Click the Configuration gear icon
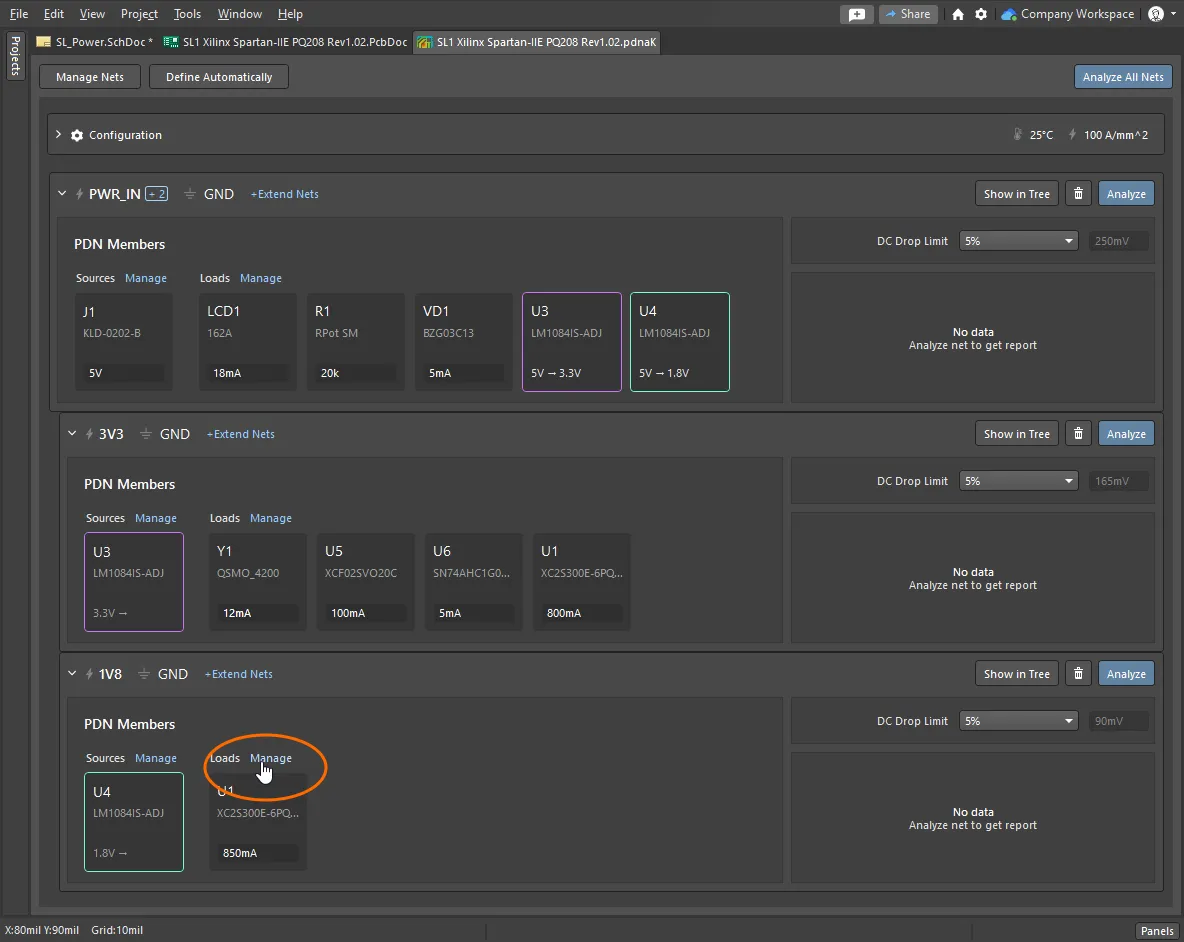This screenshot has width=1184, height=942. [x=76, y=135]
